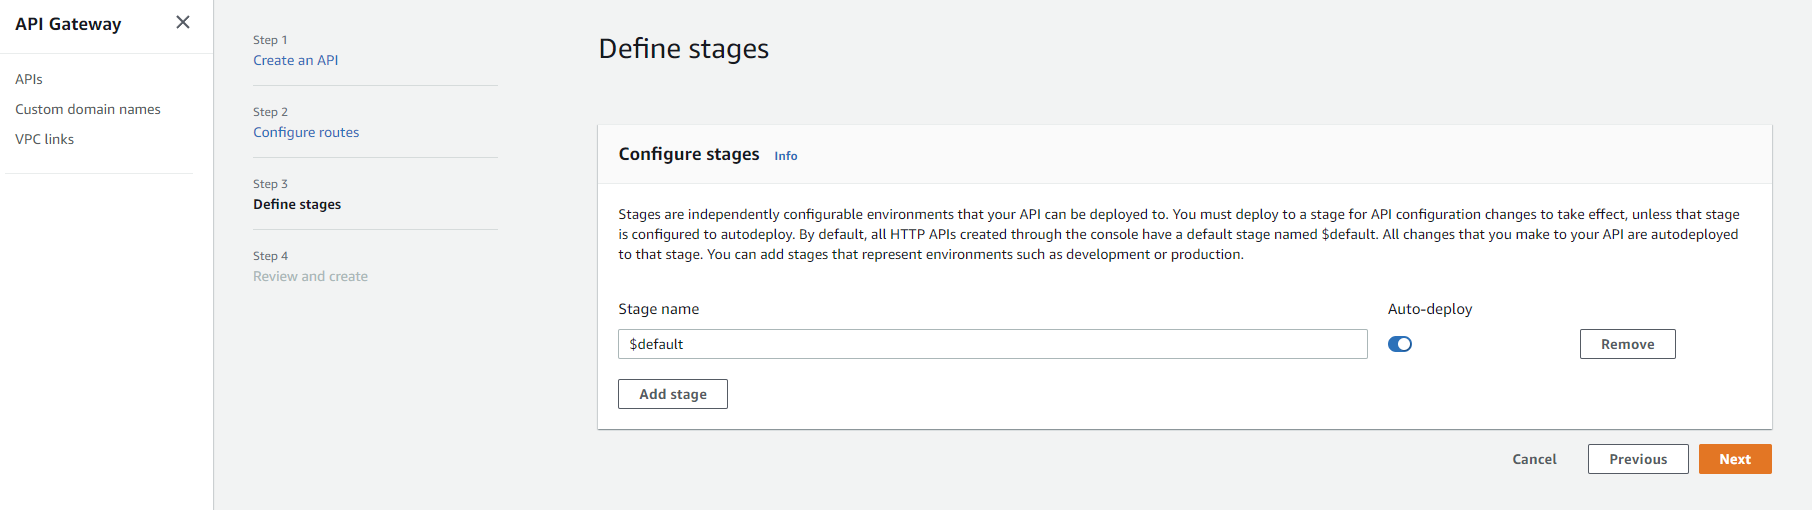Click the Stage name field label
The height and width of the screenshot is (510, 1812).
pyautogui.click(x=659, y=309)
